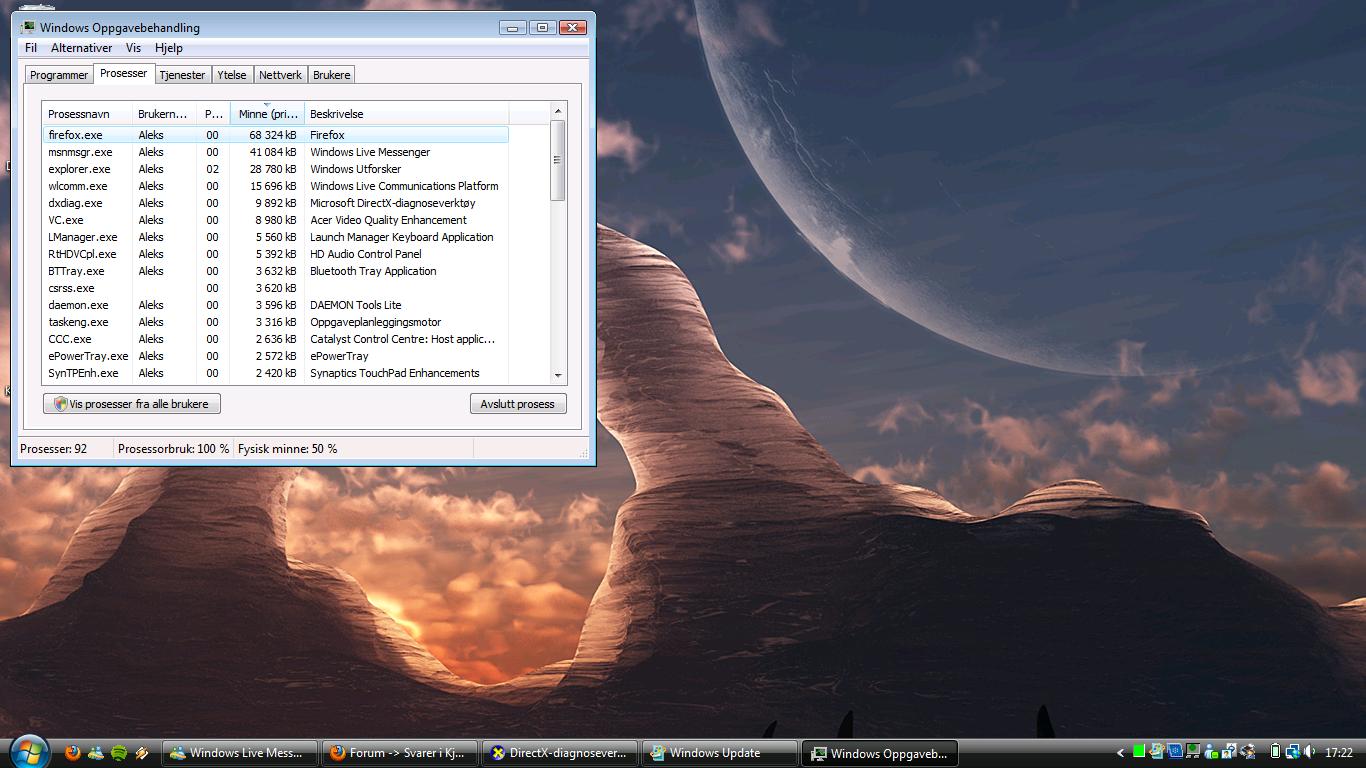Switch to Windows Update taskbar button
The height and width of the screenshot is (768, 1366).
[x=720, y=753]
